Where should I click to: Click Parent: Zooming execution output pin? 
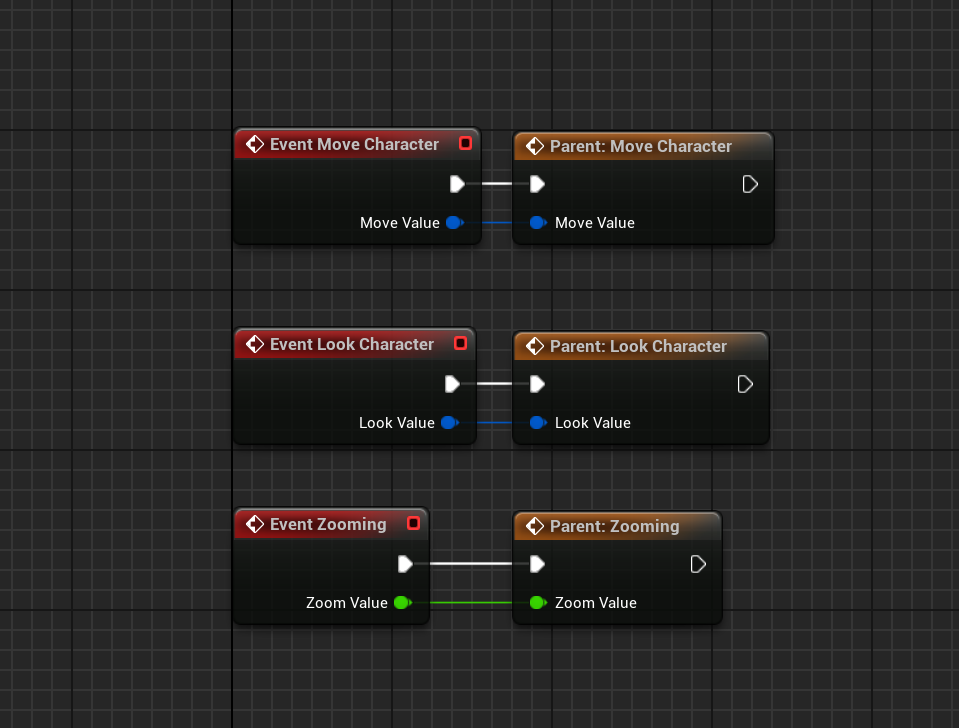coord(698,564)
